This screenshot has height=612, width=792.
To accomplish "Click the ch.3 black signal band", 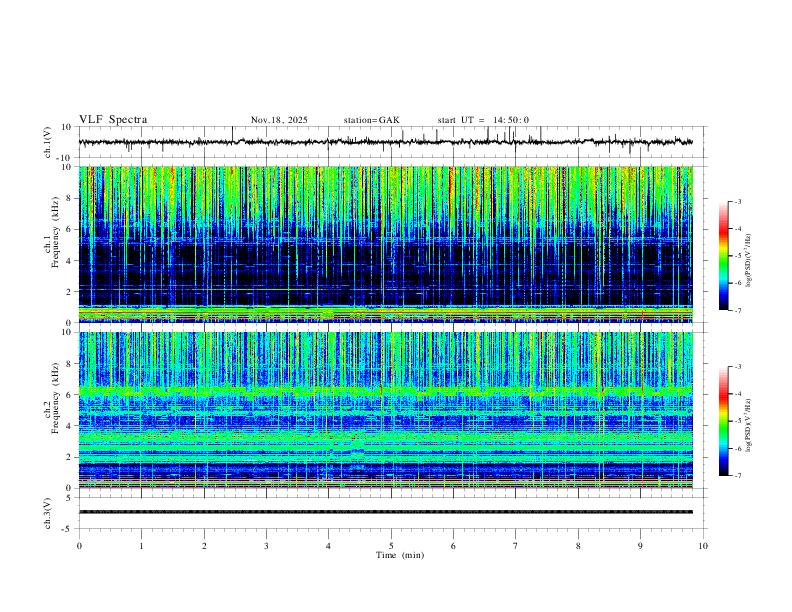I will (x=386, y=512).
